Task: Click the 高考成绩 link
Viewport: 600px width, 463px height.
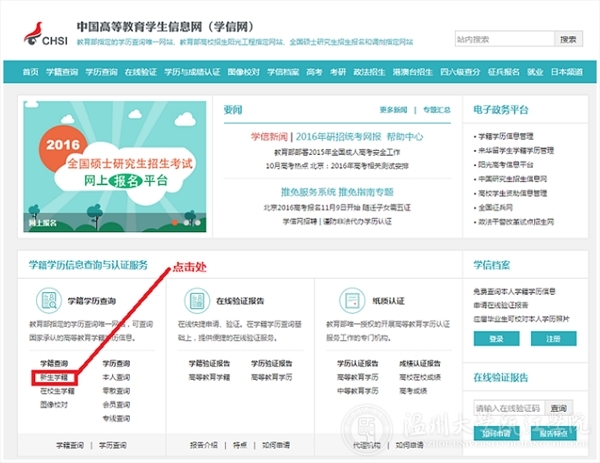Action: (x=413, y=391)
